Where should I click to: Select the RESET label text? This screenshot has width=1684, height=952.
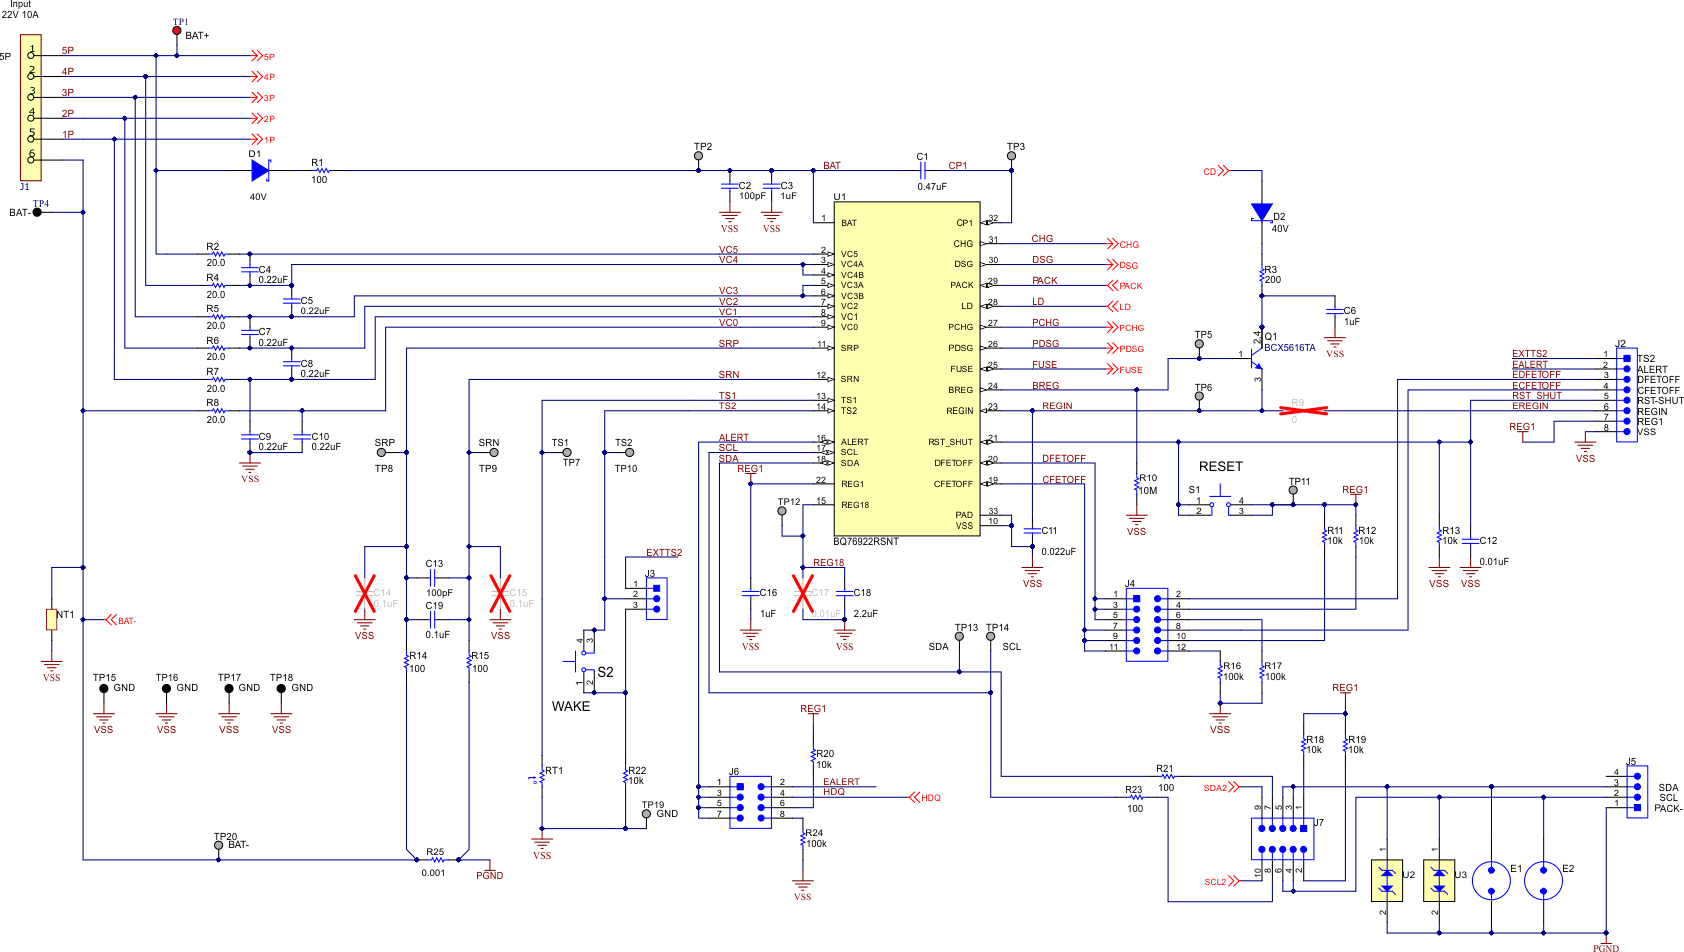pos(1221,466)
